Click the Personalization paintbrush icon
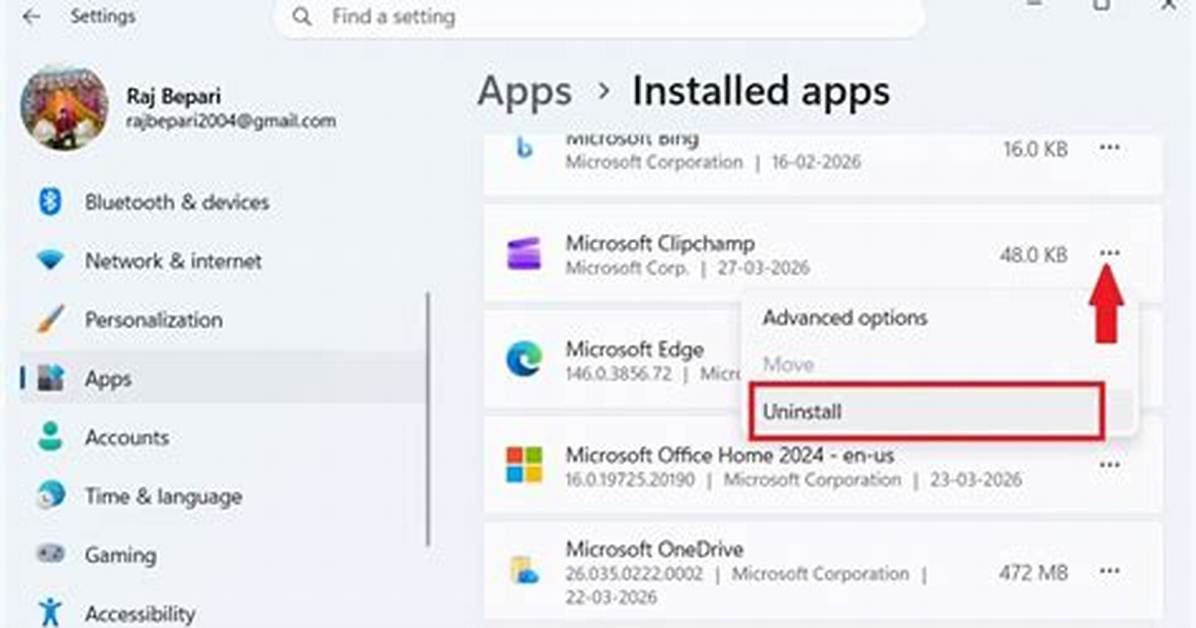This screenshot has width=1196, height=628. [50, 319]
